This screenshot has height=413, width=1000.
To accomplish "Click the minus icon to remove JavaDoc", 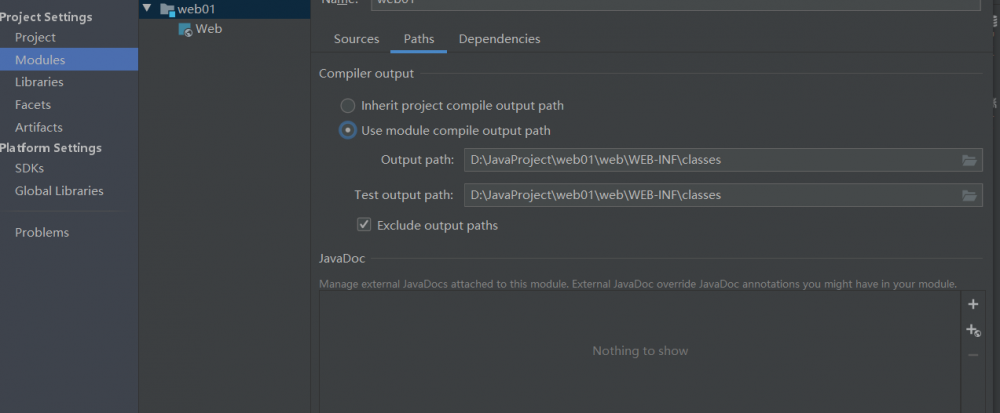I will pos(973,355).
